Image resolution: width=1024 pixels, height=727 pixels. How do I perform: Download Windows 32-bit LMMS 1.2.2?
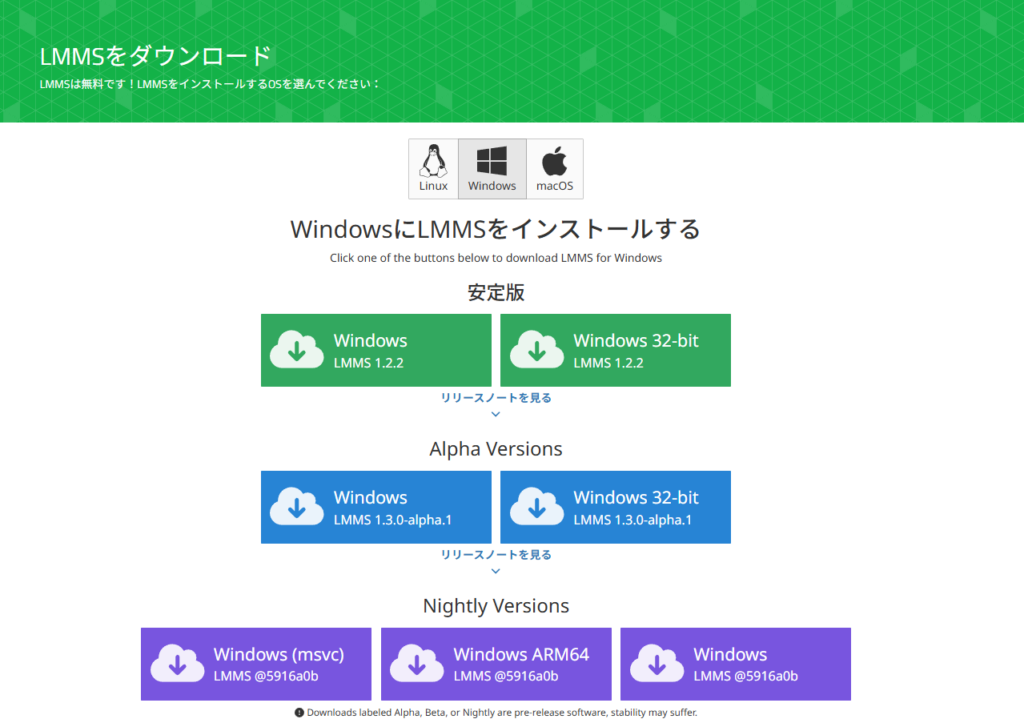coord(615,350)
